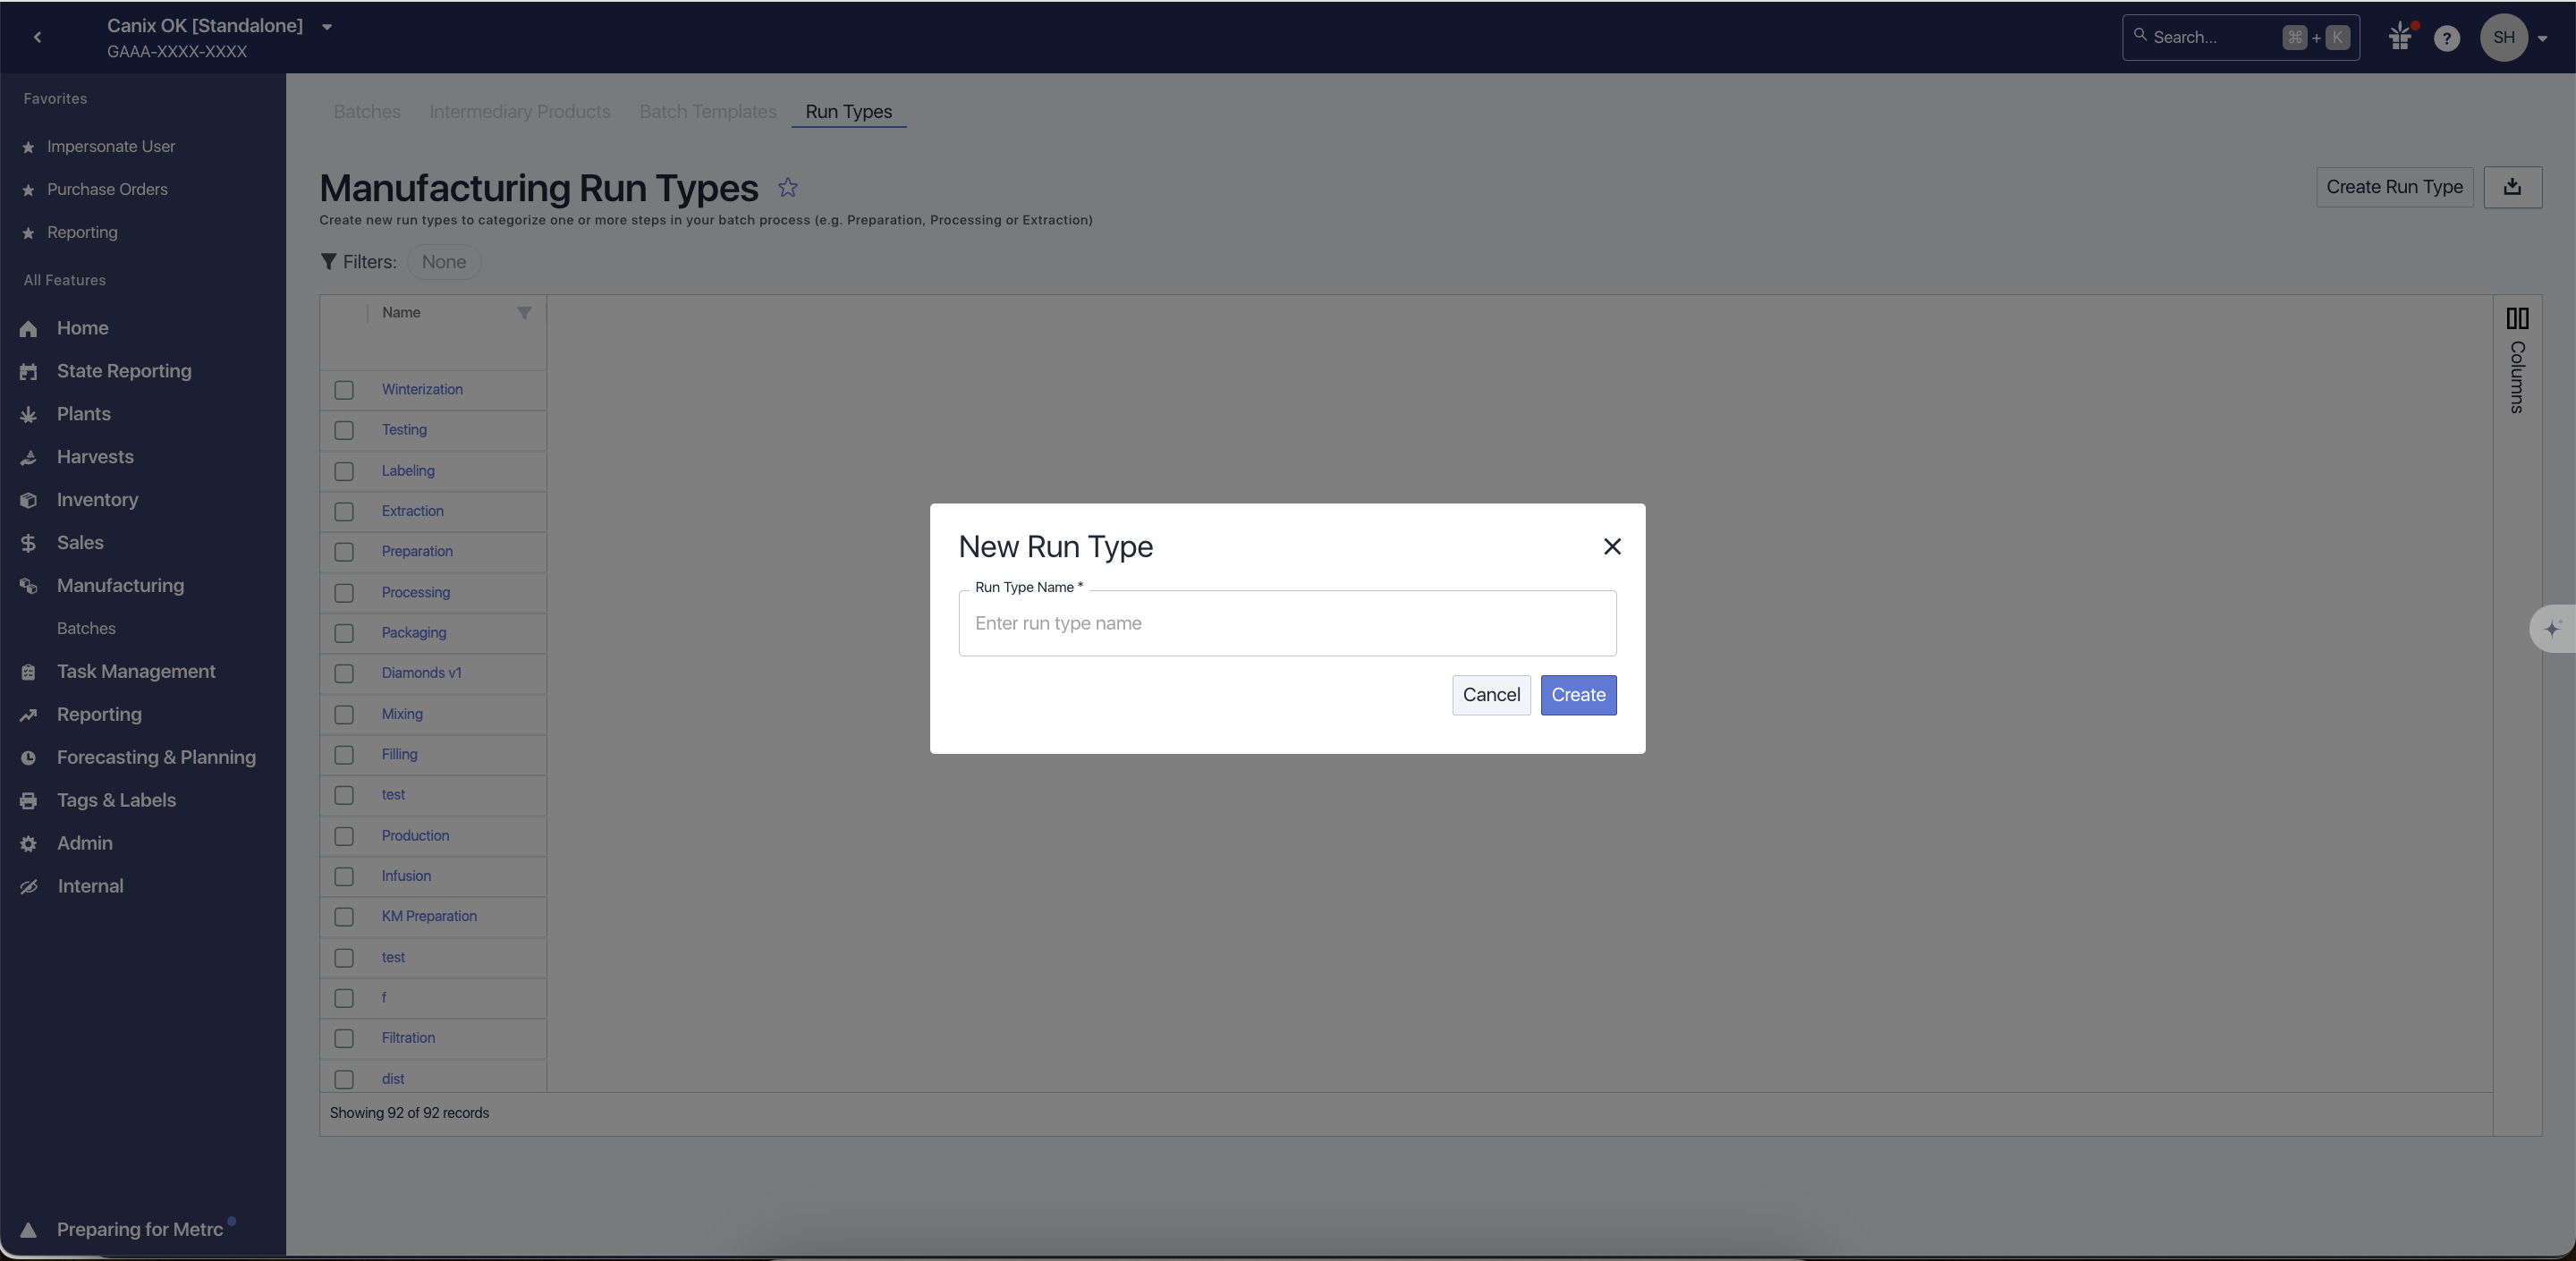Image resolution: width=2576 pixels, height=1261 pixels.
Task: Open Task Management clipboard icon
Action: click(x=28, y=672)
